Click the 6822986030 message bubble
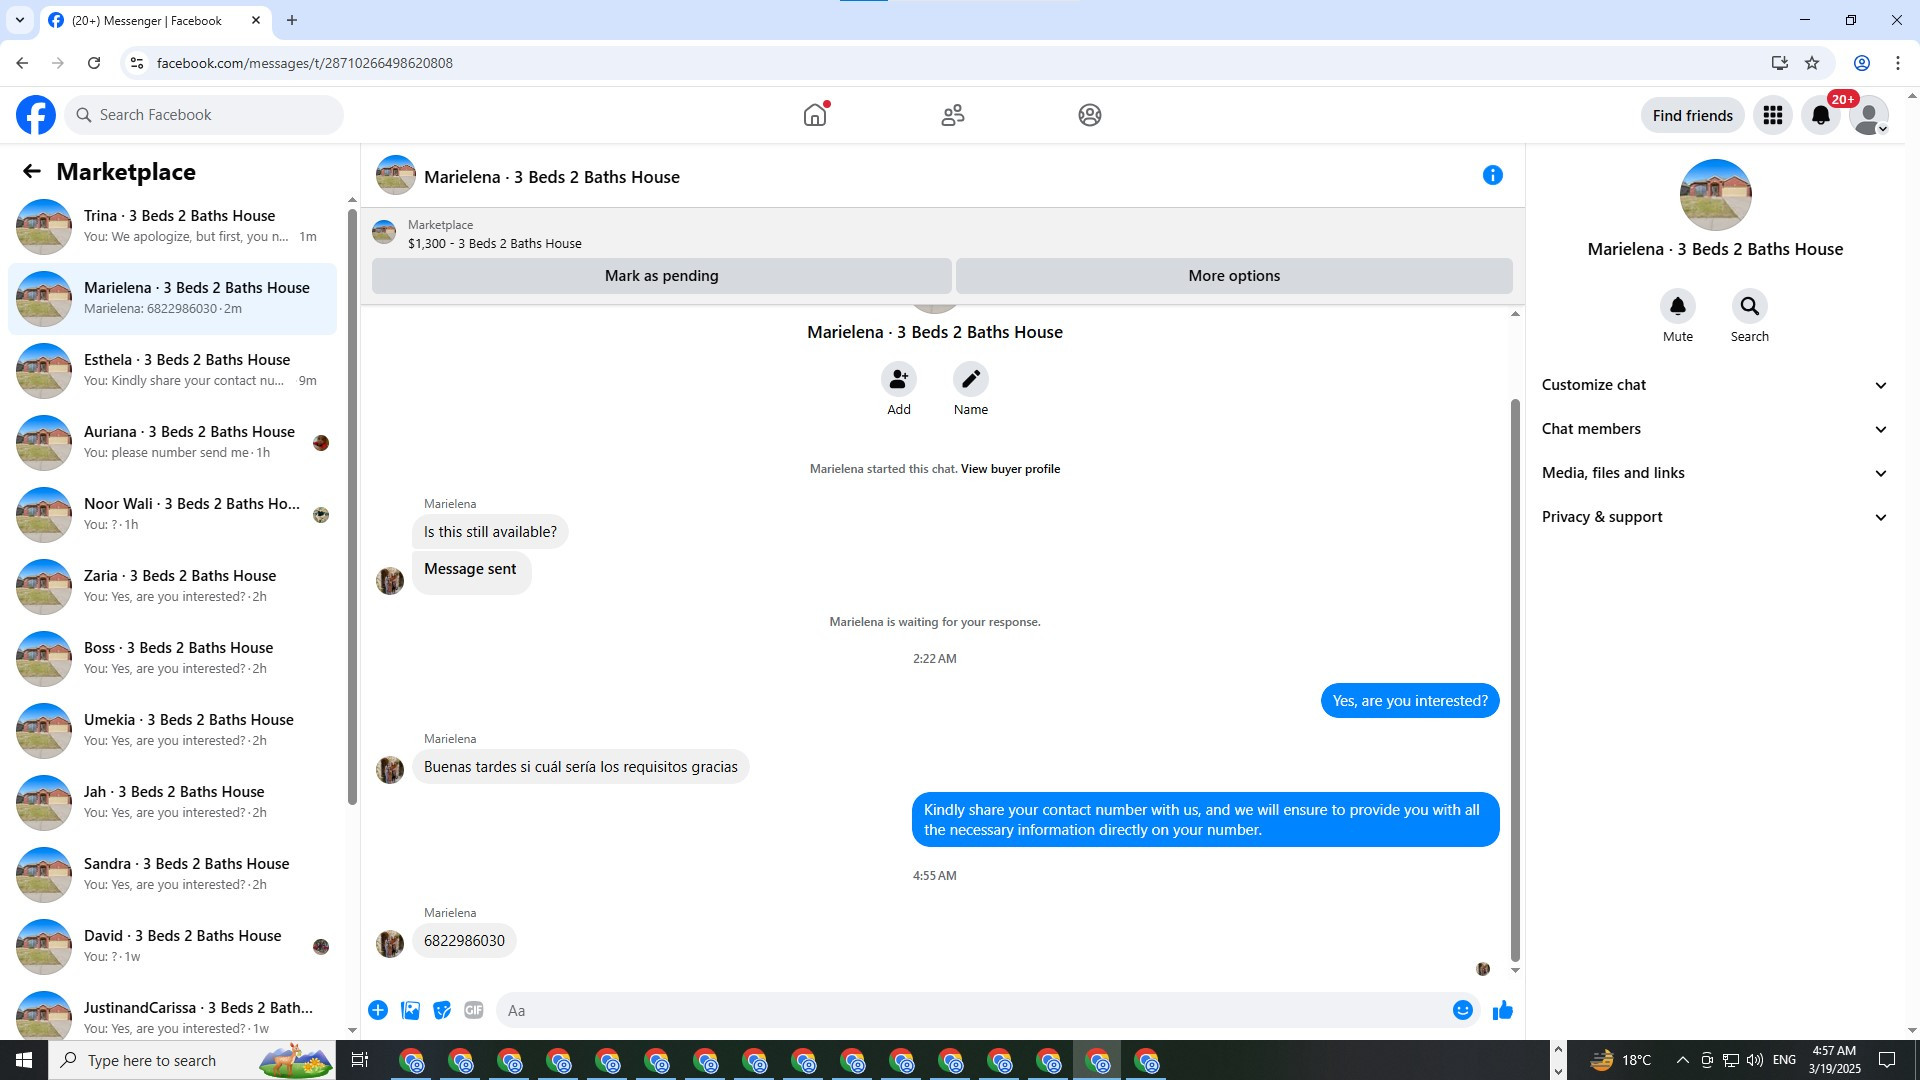1920x1080 pixels. [464, 941]
